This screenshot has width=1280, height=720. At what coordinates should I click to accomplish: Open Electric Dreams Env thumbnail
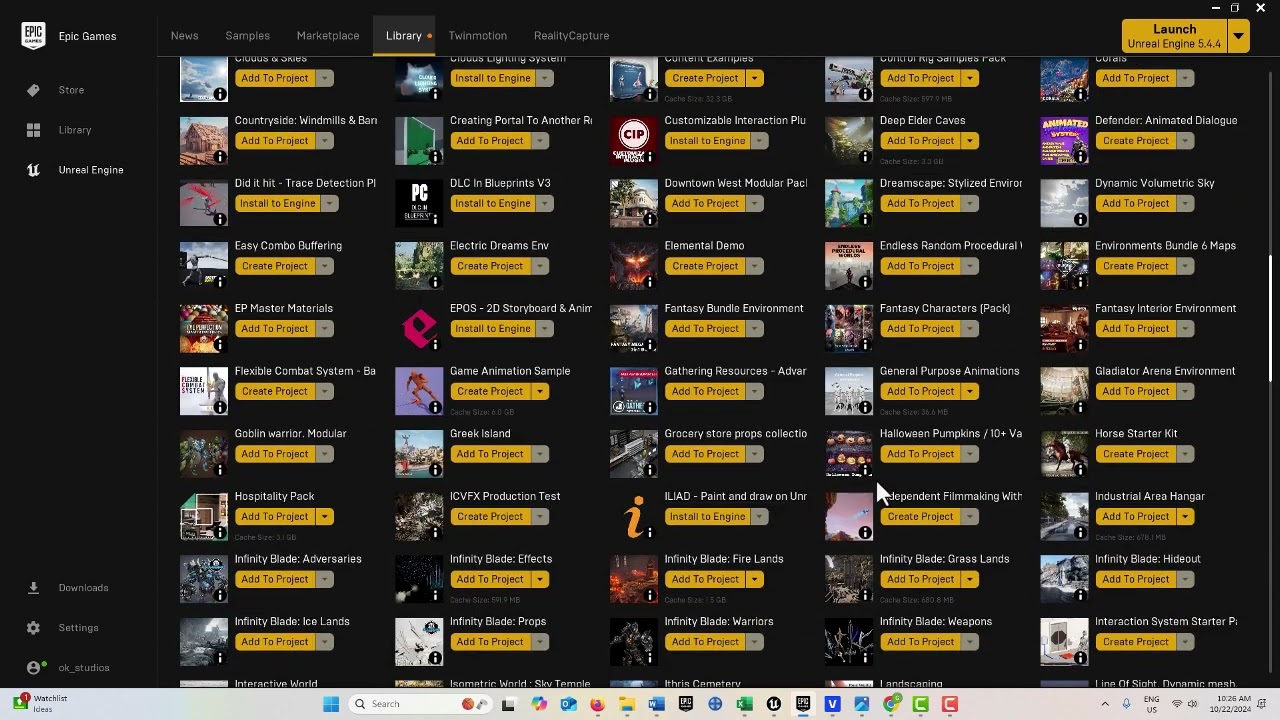click(419, 265)
